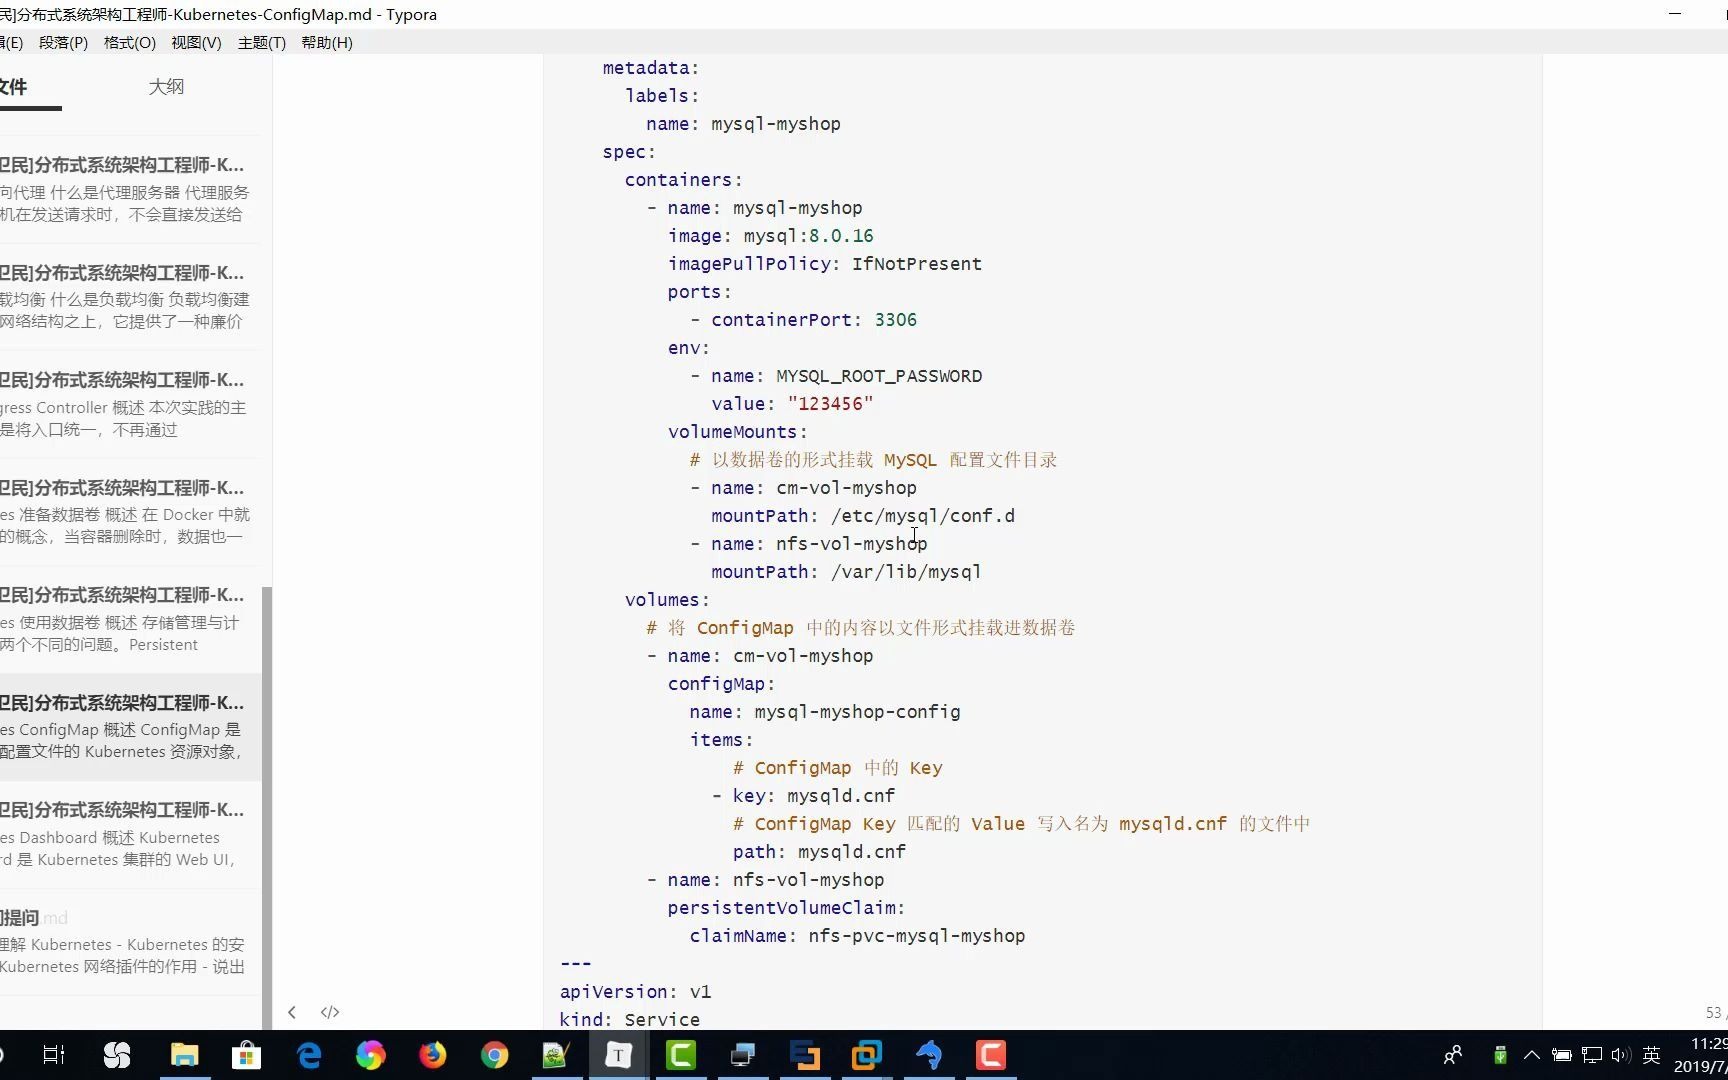This screenshot has width=1728, height=1080.
Task: Click the "volumeMounts:" line
Action: 737,432
